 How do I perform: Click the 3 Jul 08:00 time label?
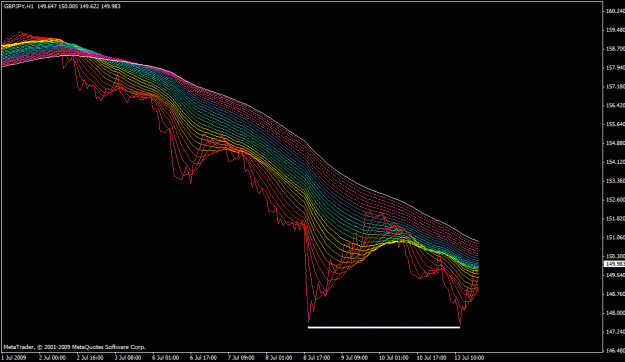tap(128, 358)
